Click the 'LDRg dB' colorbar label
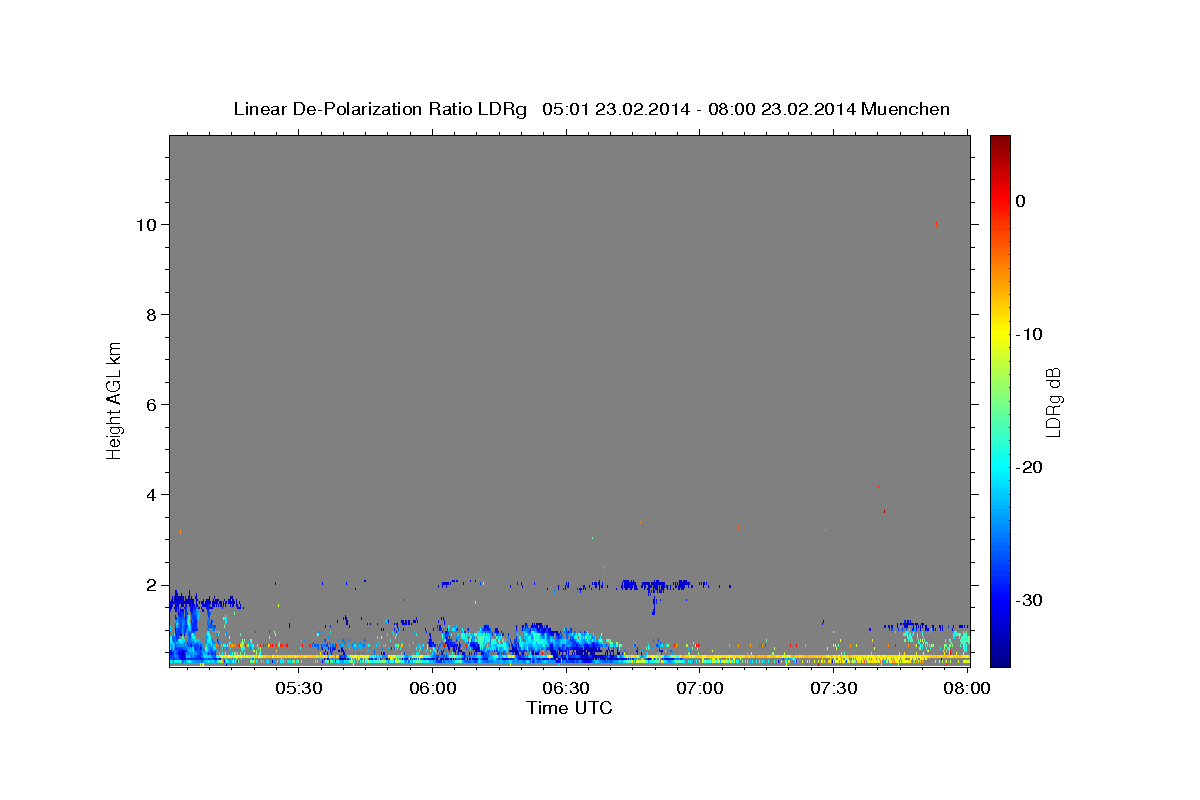This screenshot has width=1200, height=800. click(1053, 402)
